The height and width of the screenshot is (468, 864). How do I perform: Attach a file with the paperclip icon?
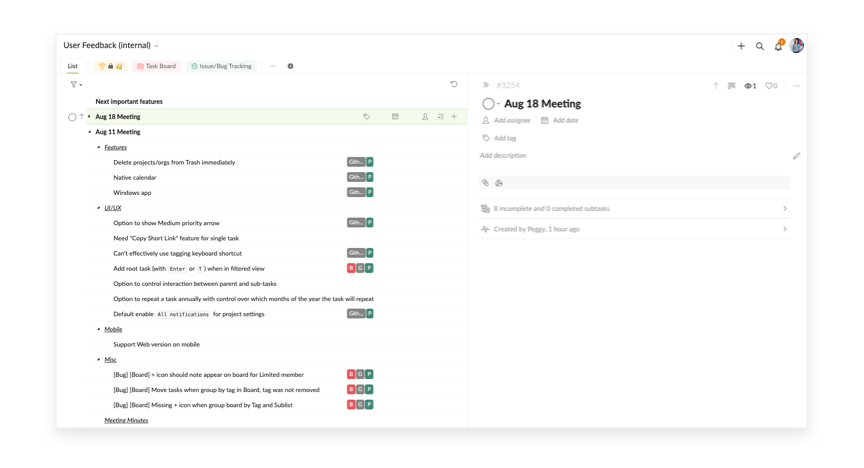coord(485,183)
